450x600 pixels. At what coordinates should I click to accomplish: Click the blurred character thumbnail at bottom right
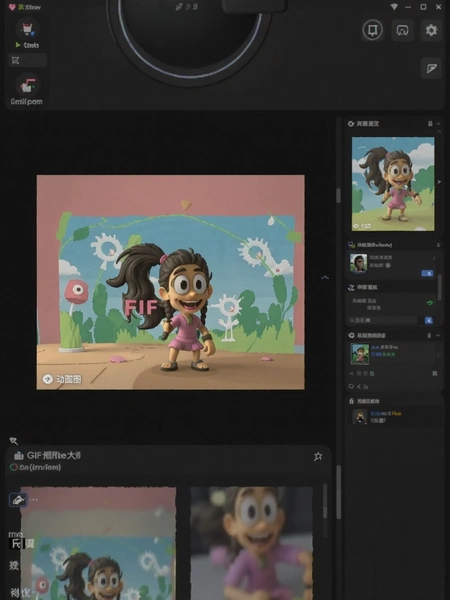[x=252, y=543]
